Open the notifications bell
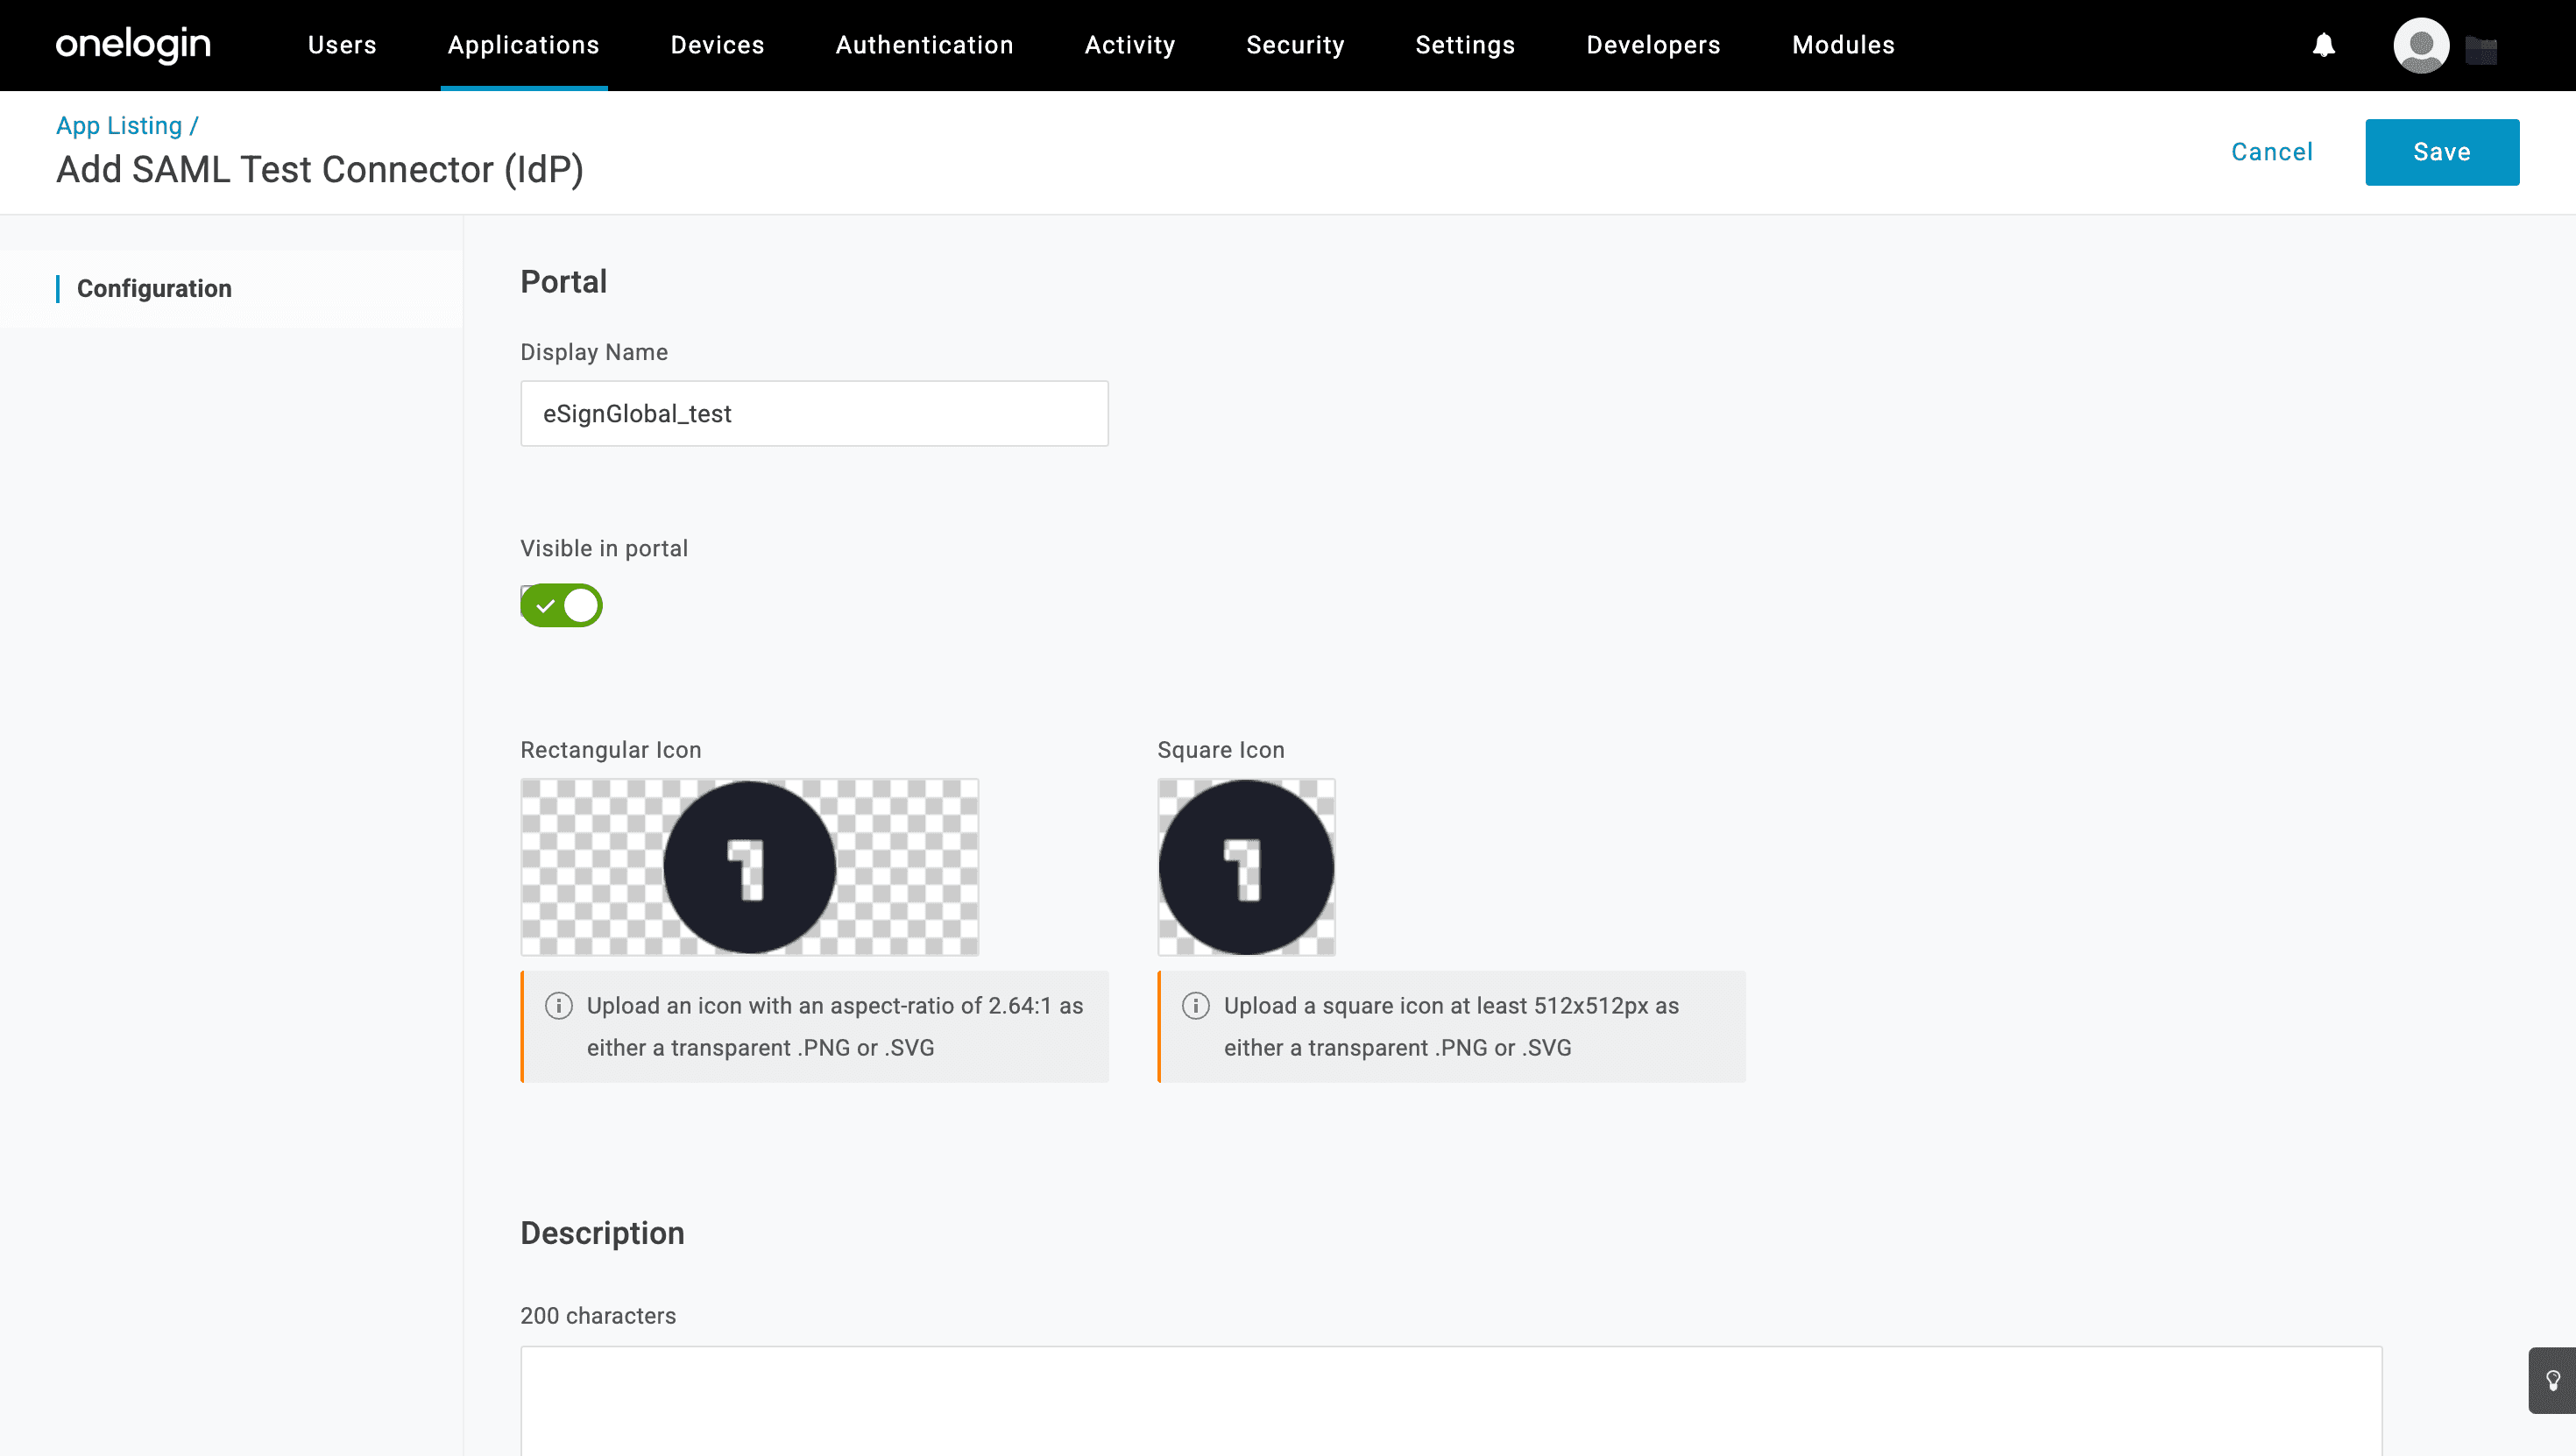This screenshot has height=1456, width=2576. pyautogui.click(x=2323, y=45)
